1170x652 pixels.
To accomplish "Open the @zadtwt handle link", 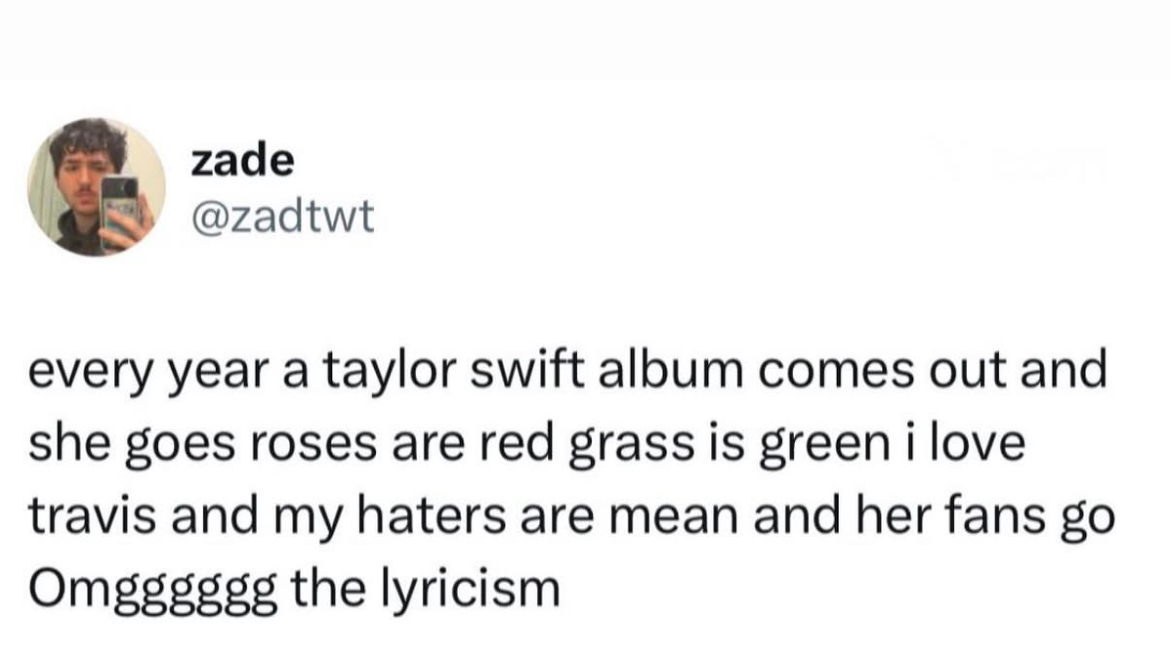I will pyautogui.click(x=282, y=216).
